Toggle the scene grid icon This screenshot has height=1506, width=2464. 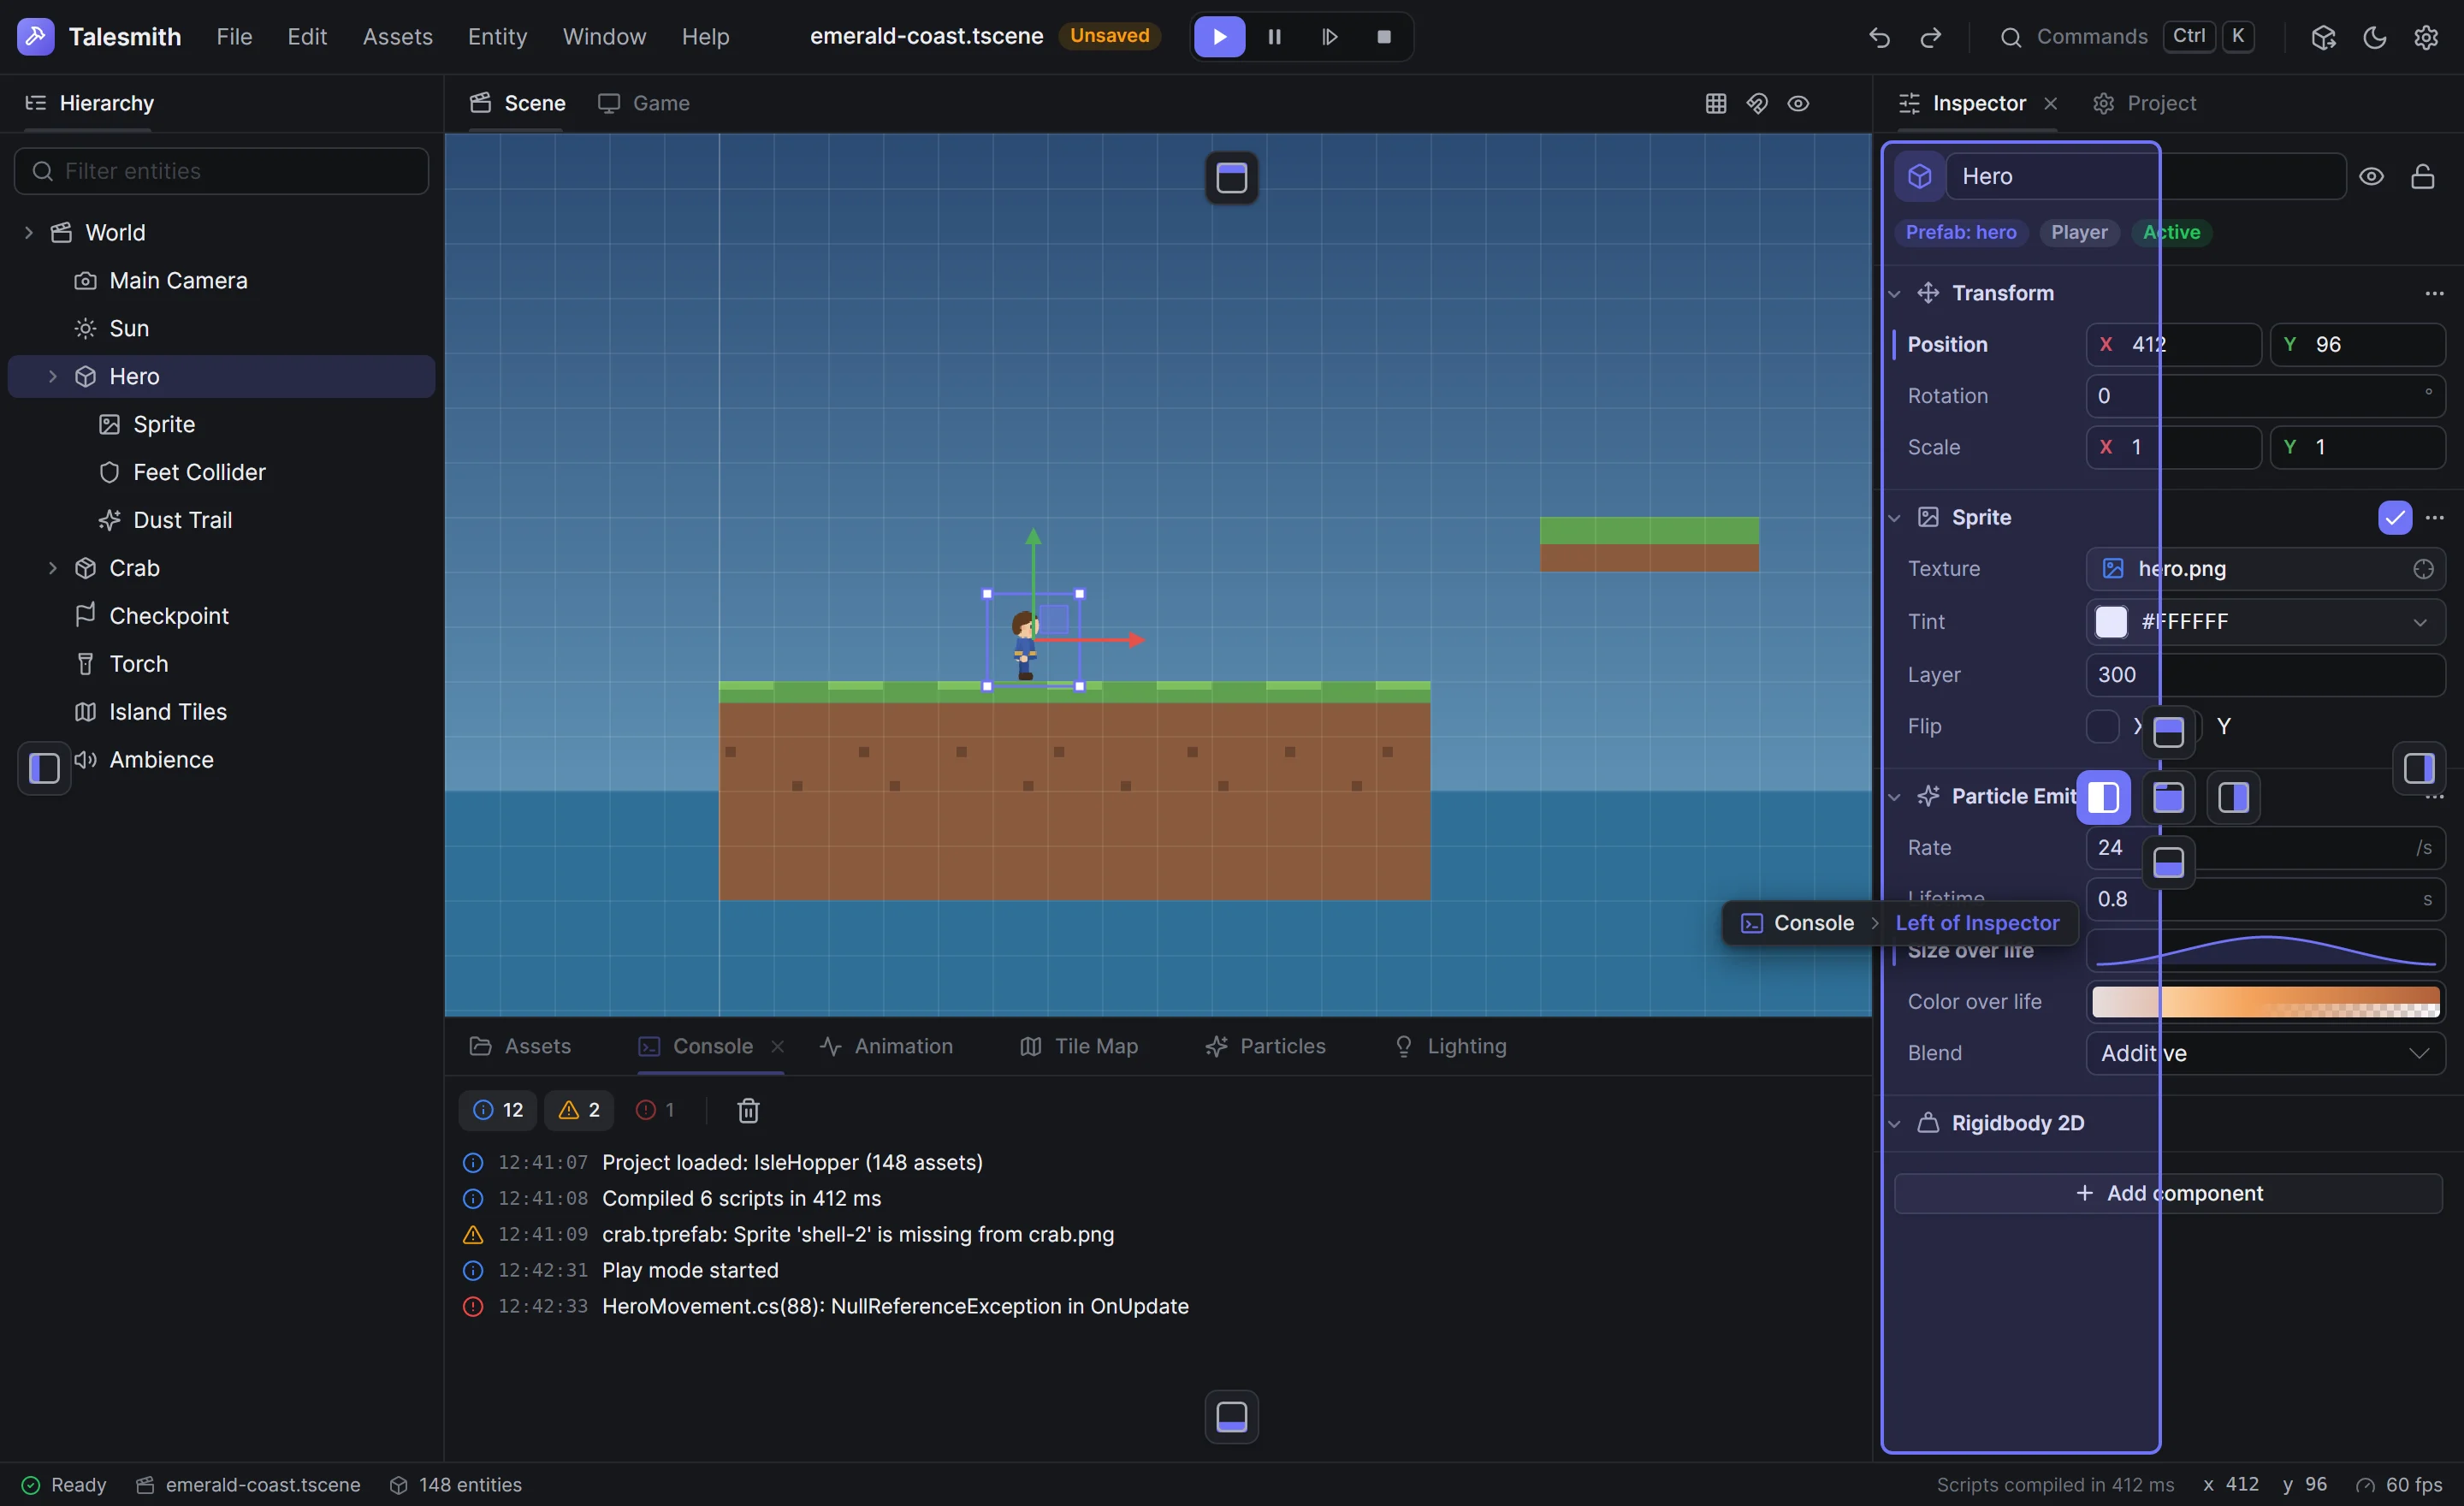coord(1716,104)
